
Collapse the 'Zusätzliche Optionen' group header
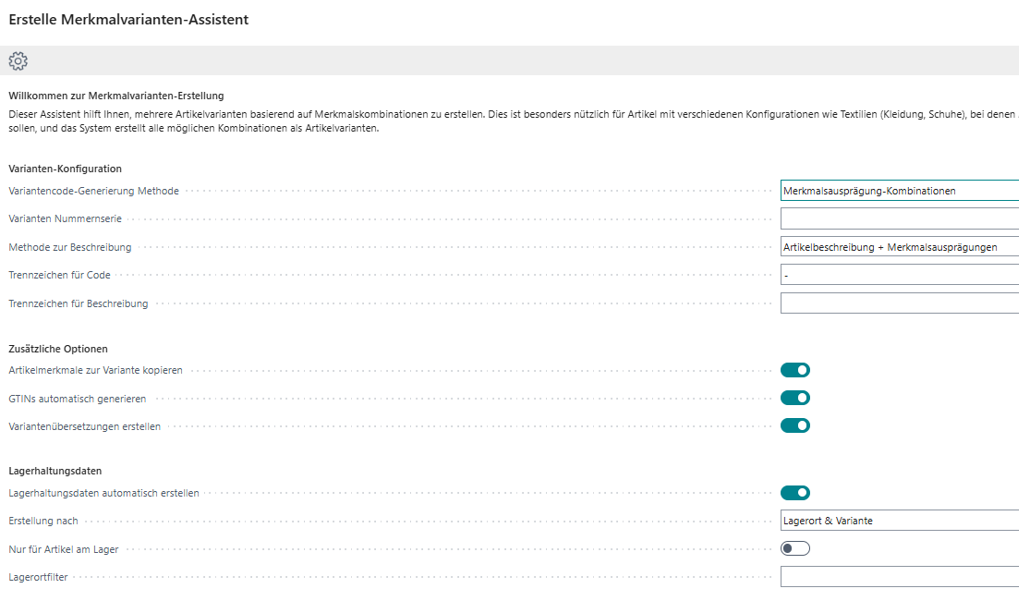[58, 349]
